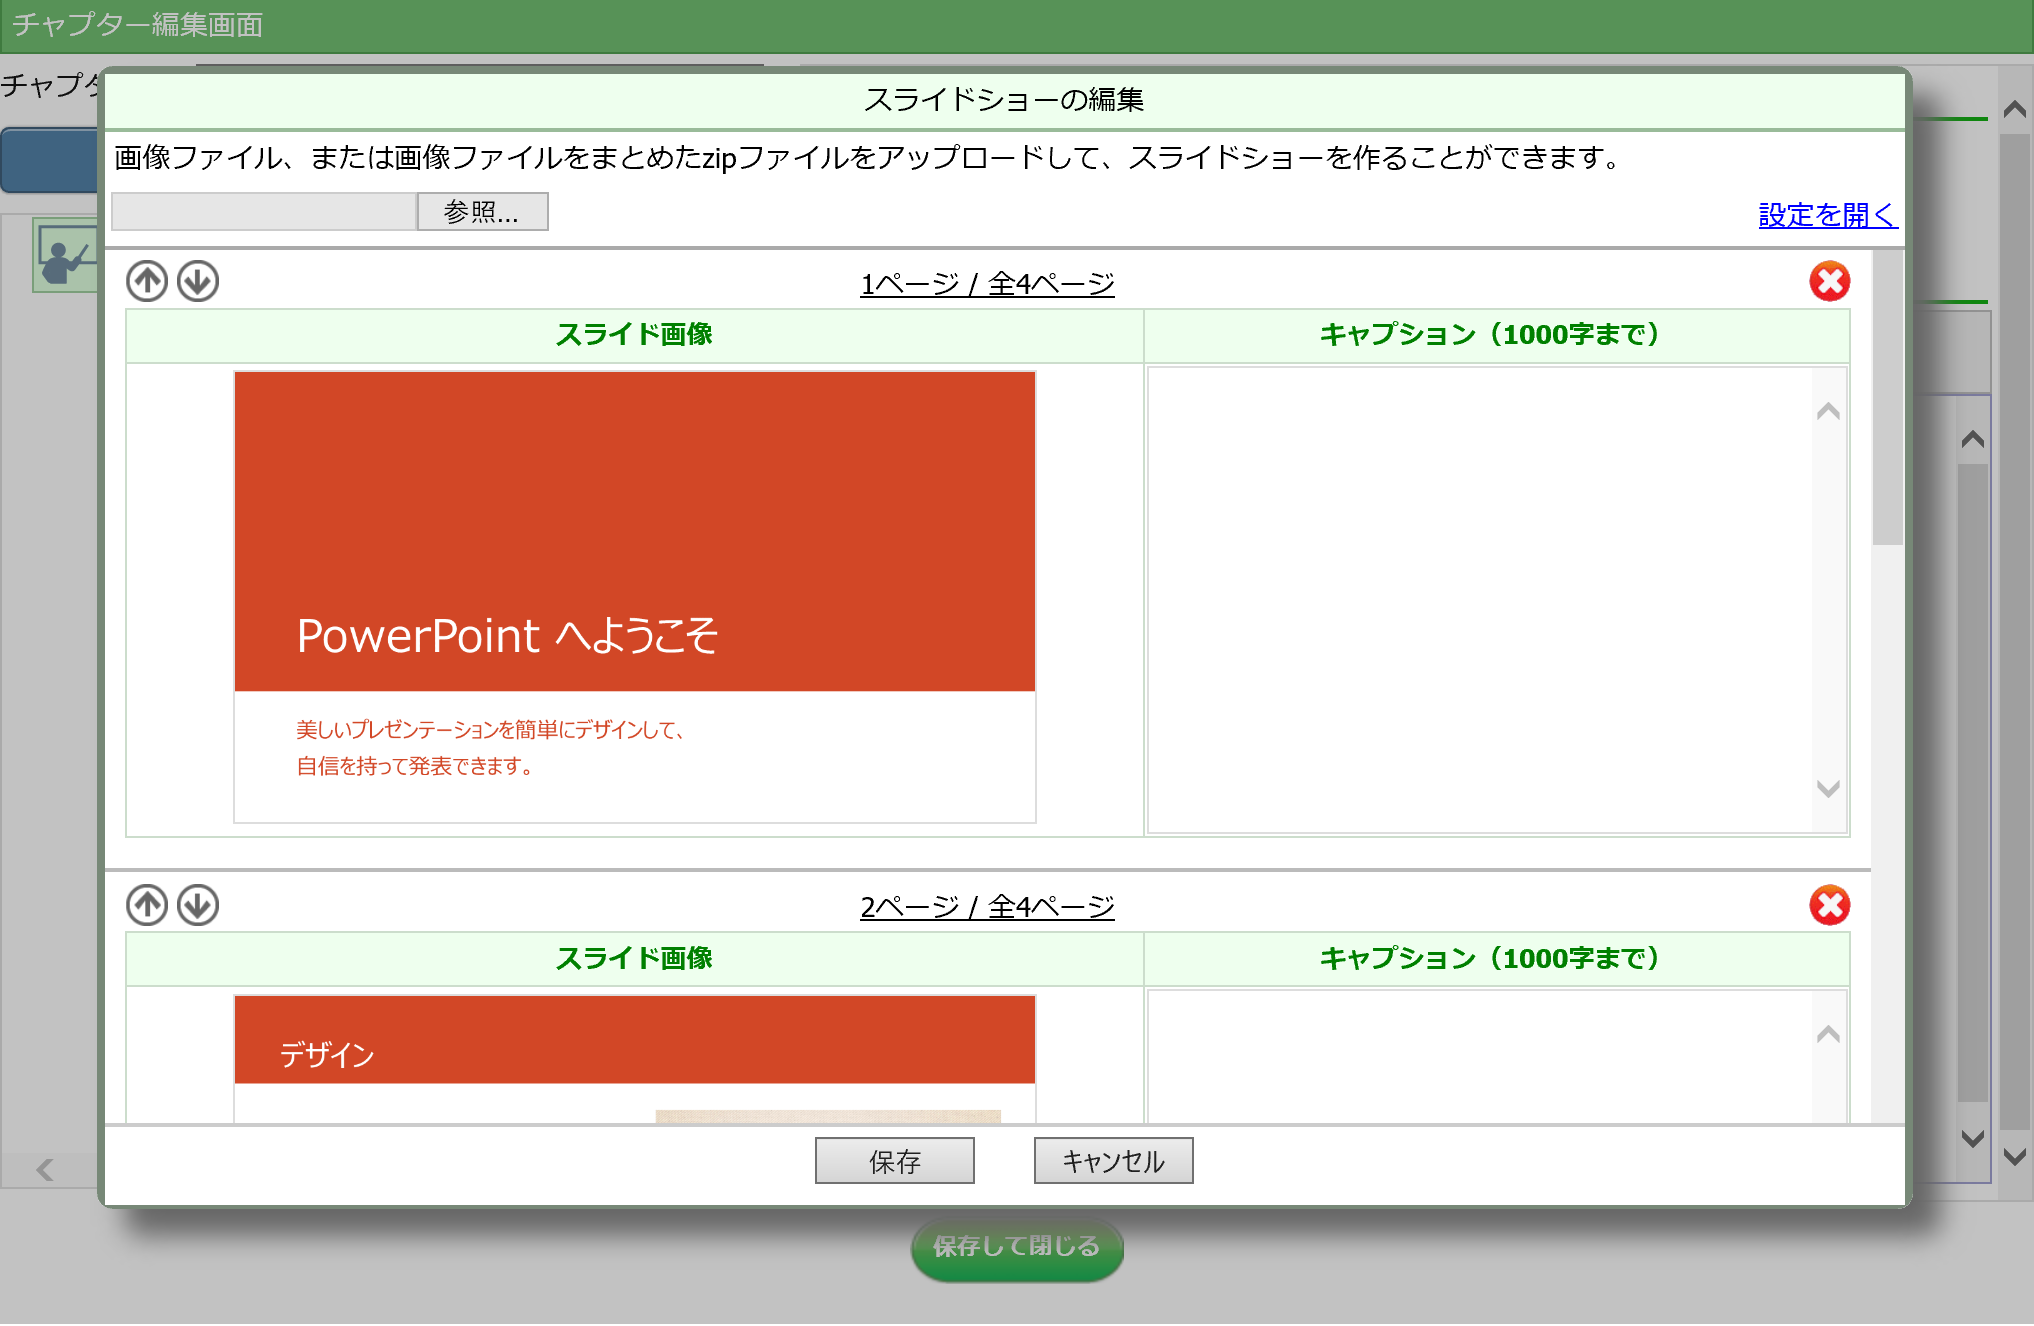Click the file path input field
The height and width of the screenshot is (1326, 2034).
264,212
